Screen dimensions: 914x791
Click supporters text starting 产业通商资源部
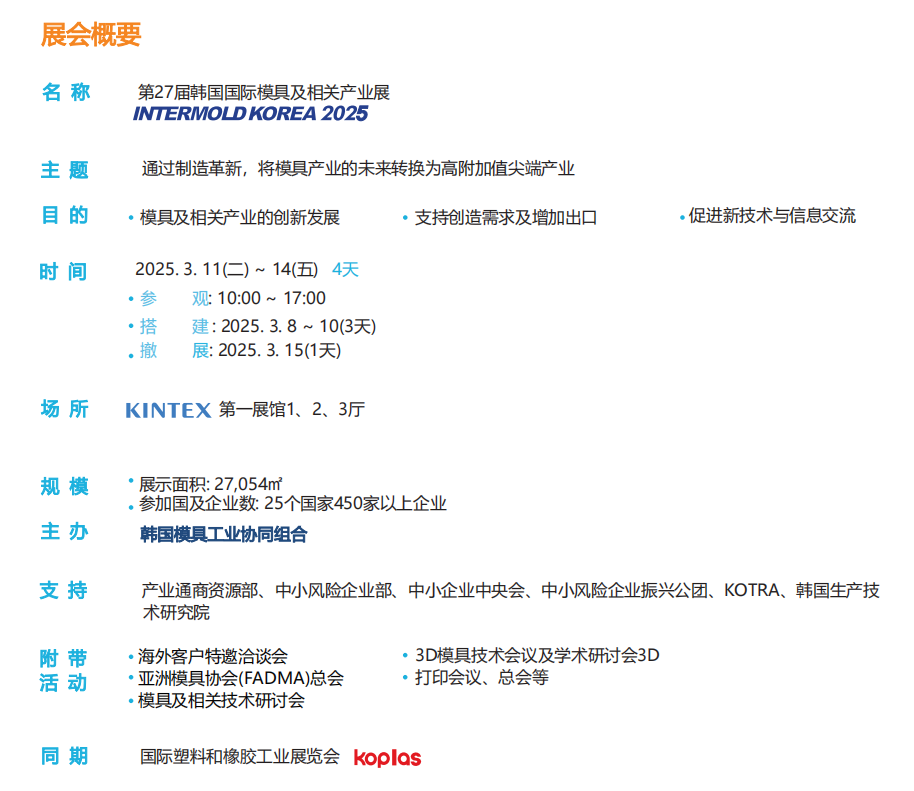click(511, 590)
